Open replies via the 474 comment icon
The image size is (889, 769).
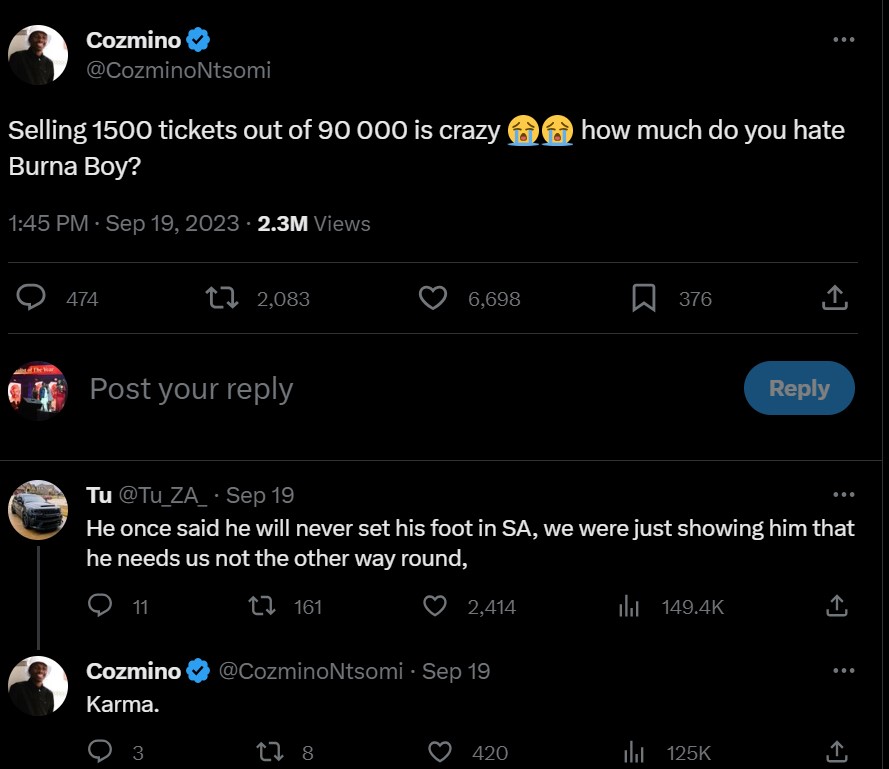33,298
